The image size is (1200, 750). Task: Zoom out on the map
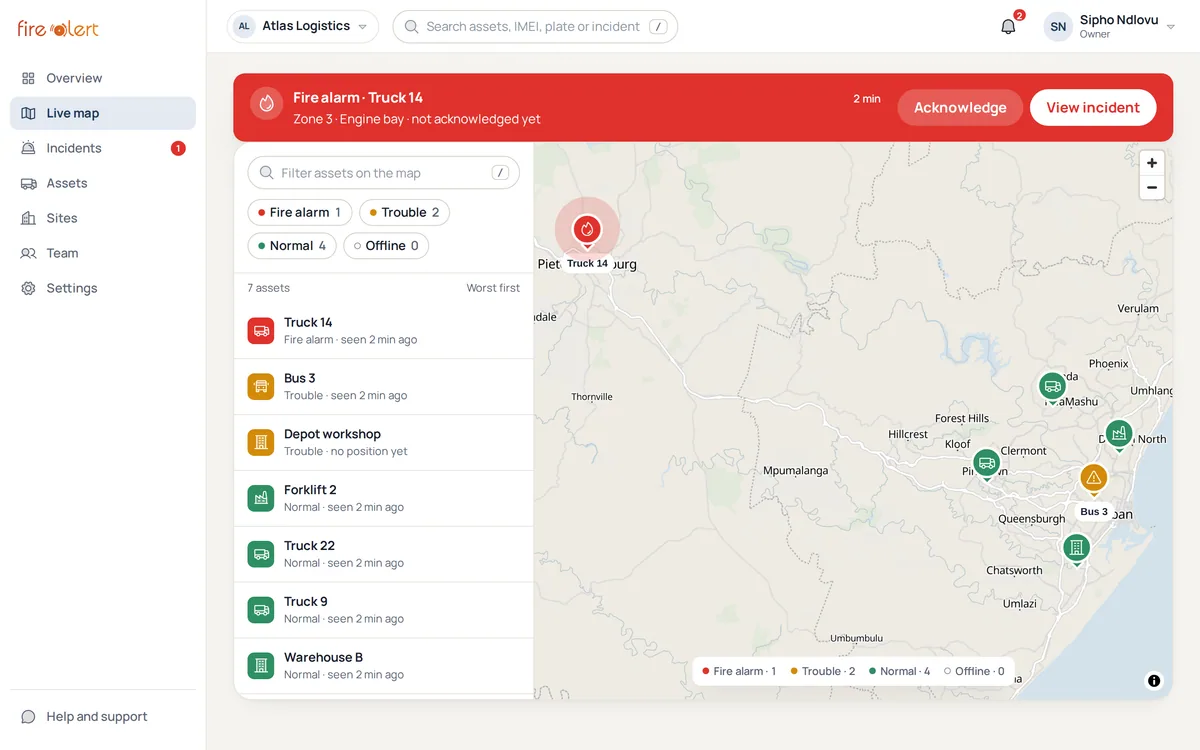(1152, 187)
